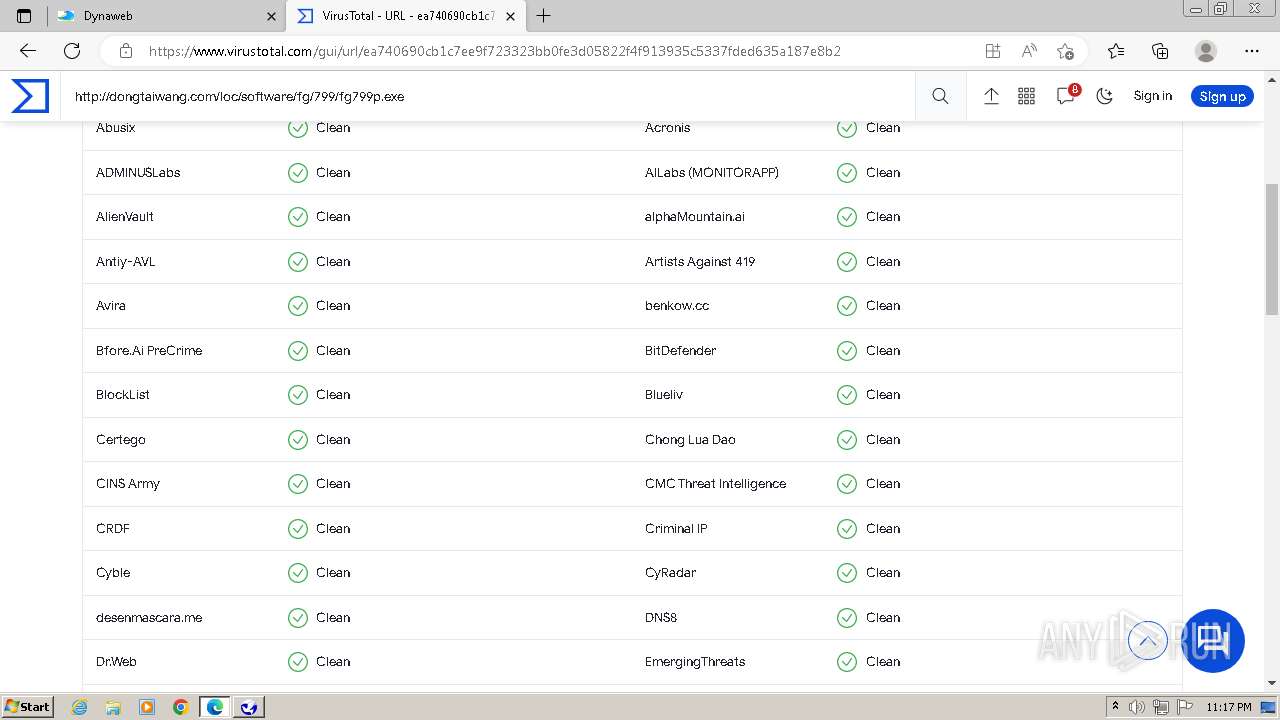Click the Chong Lua Dao vendor name

point(690,440)
